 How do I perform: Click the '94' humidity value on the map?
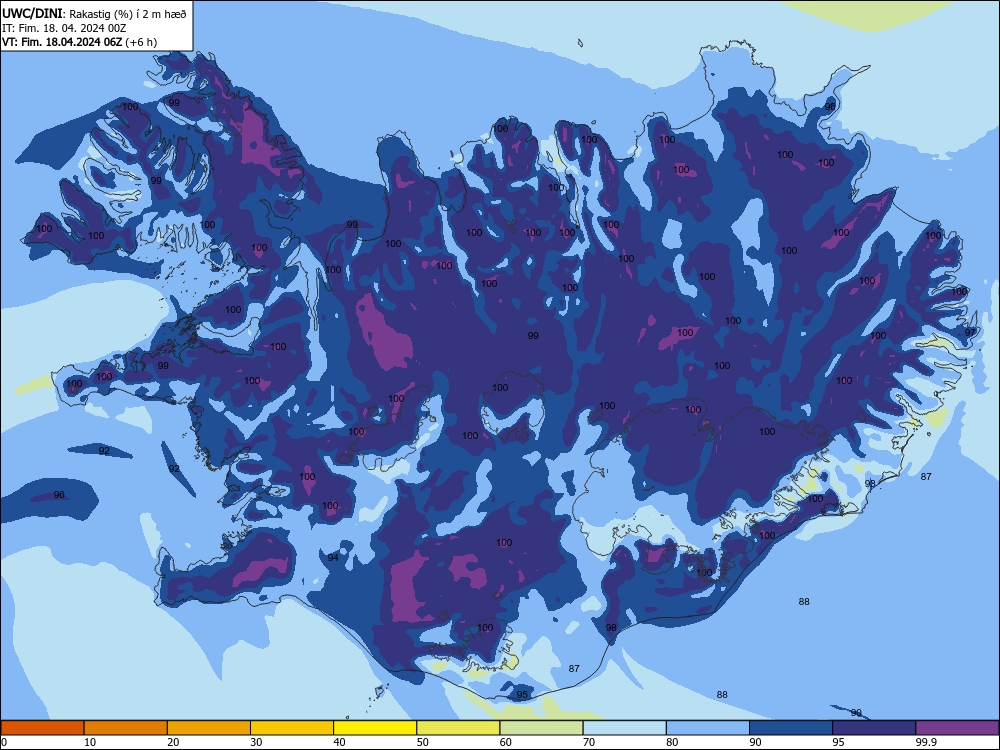tap(333, 557)
